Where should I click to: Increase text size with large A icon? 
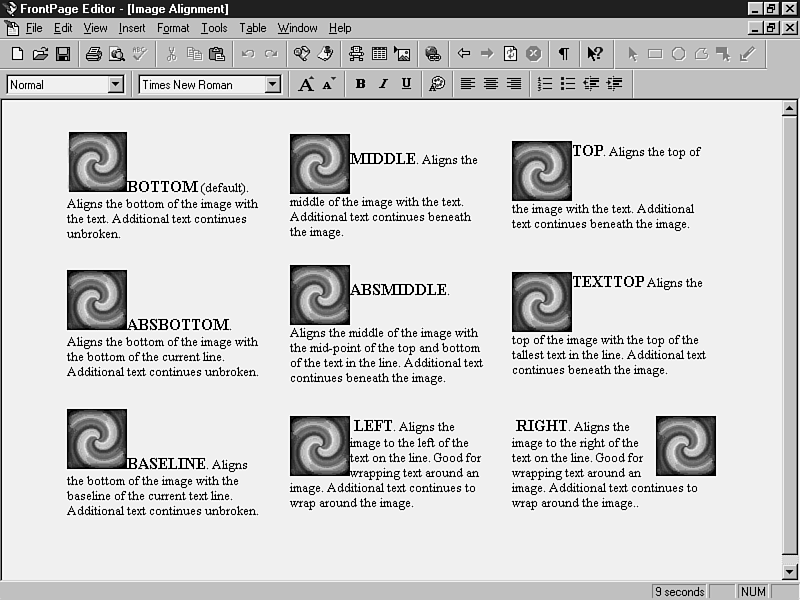(306, 84)
